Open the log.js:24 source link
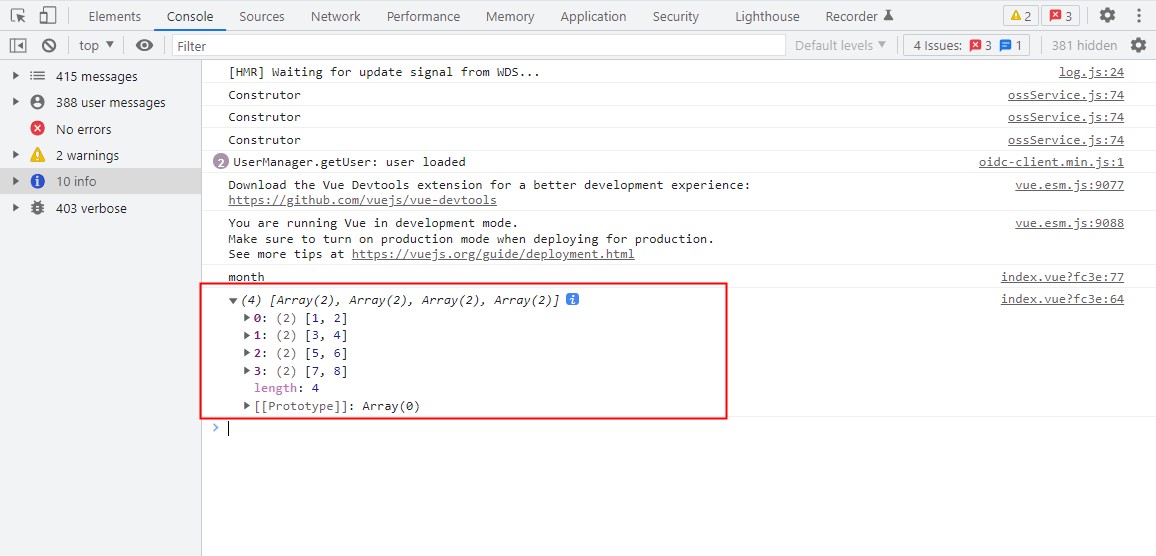 (x=1091, y=72)
